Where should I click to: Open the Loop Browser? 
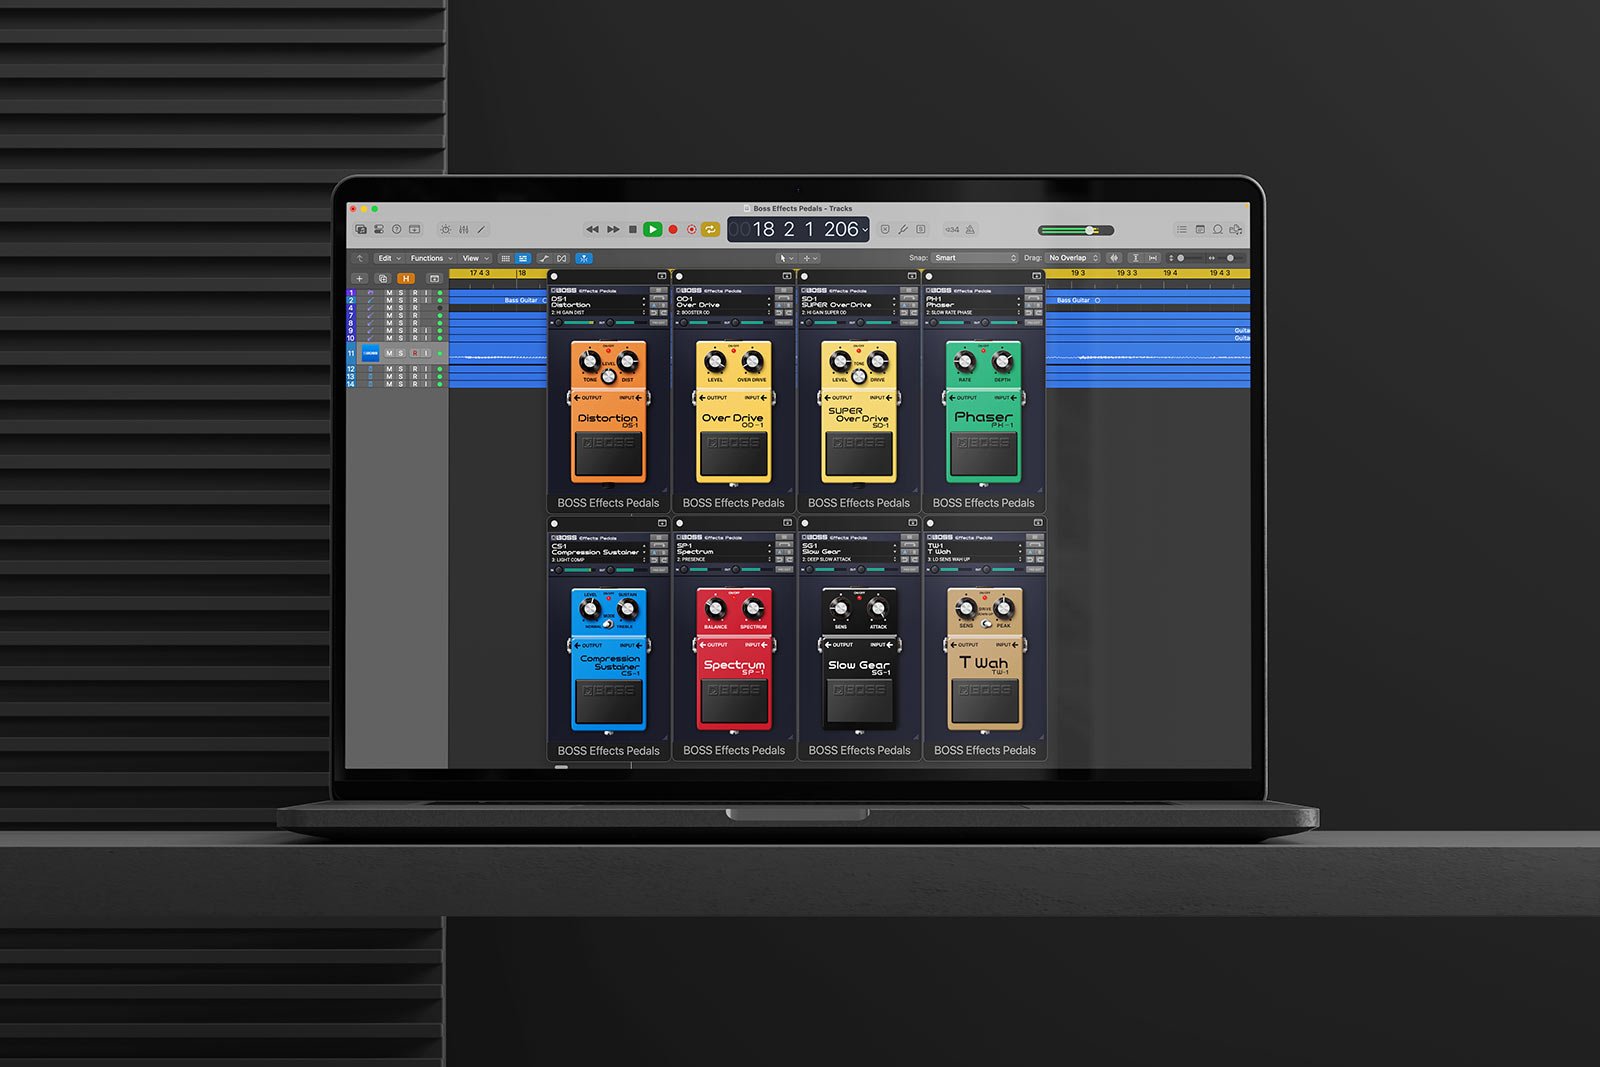[1218, 229]
